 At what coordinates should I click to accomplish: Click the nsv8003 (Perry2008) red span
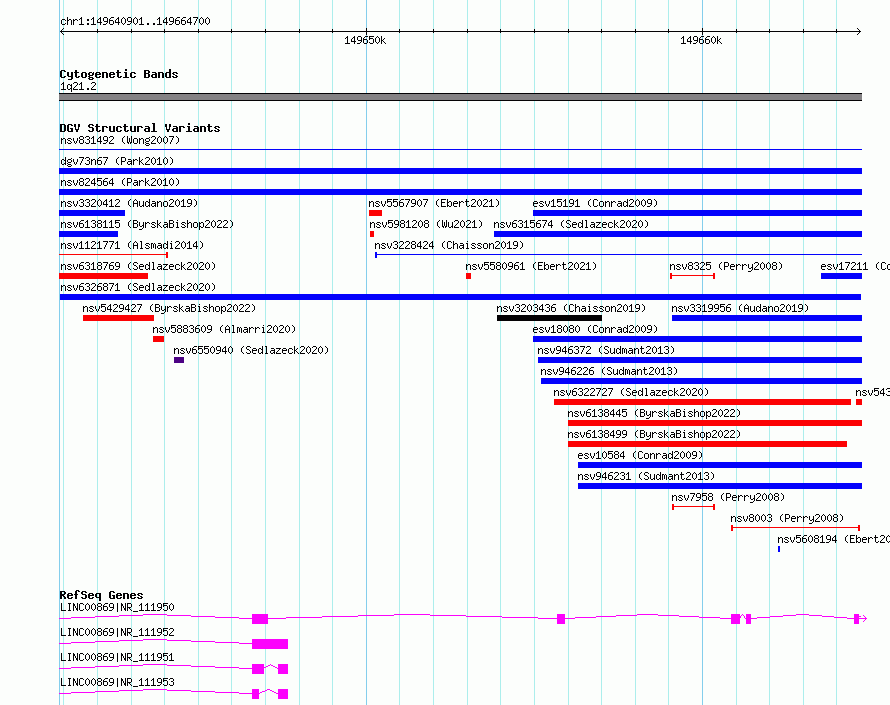pyautogui.click(x=795, y=528)
